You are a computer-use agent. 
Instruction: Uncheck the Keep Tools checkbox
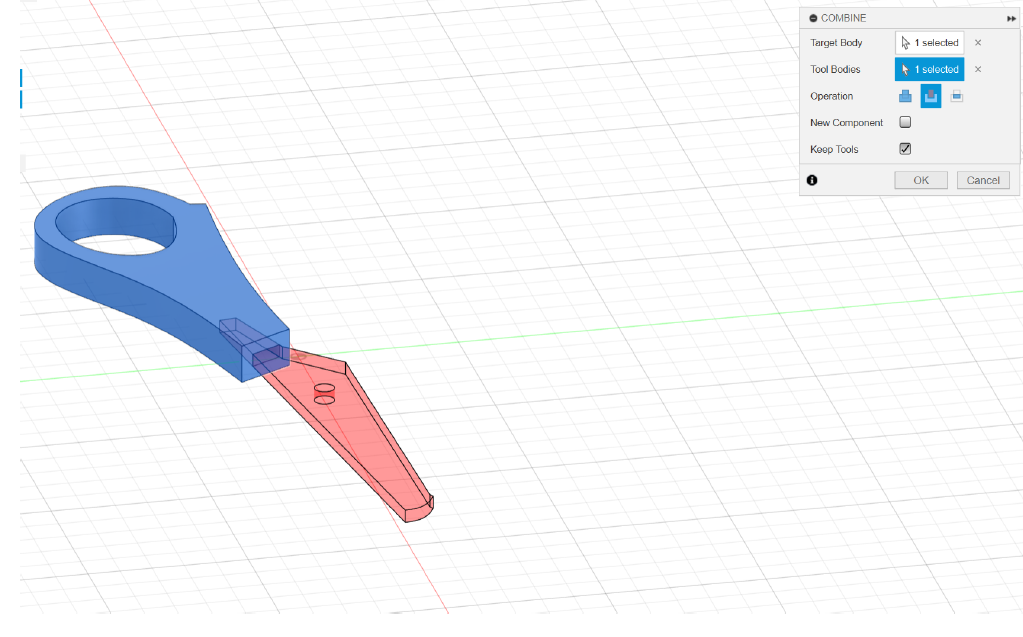tap(905, 149)
